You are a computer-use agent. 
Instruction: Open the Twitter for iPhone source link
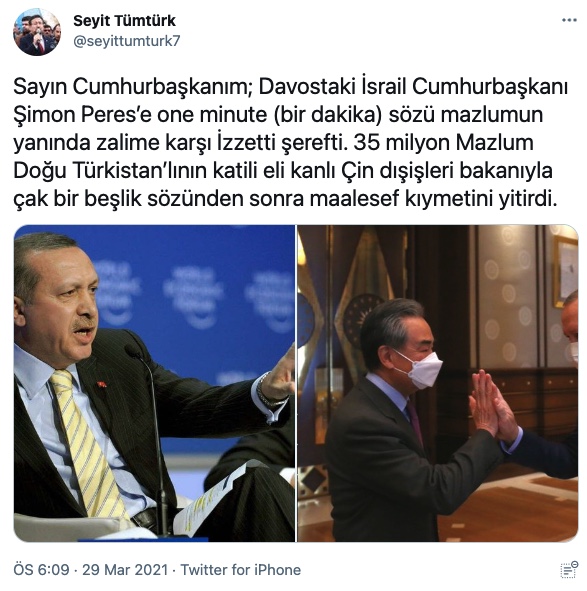(x=241, y=570)
